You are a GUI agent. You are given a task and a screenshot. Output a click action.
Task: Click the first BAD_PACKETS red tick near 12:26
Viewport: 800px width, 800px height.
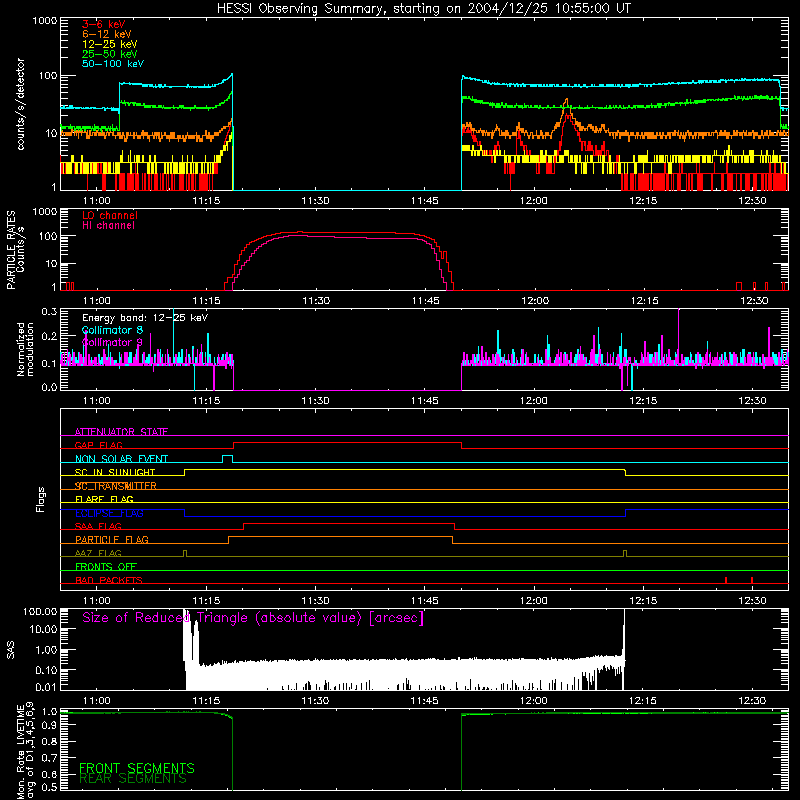726,580
